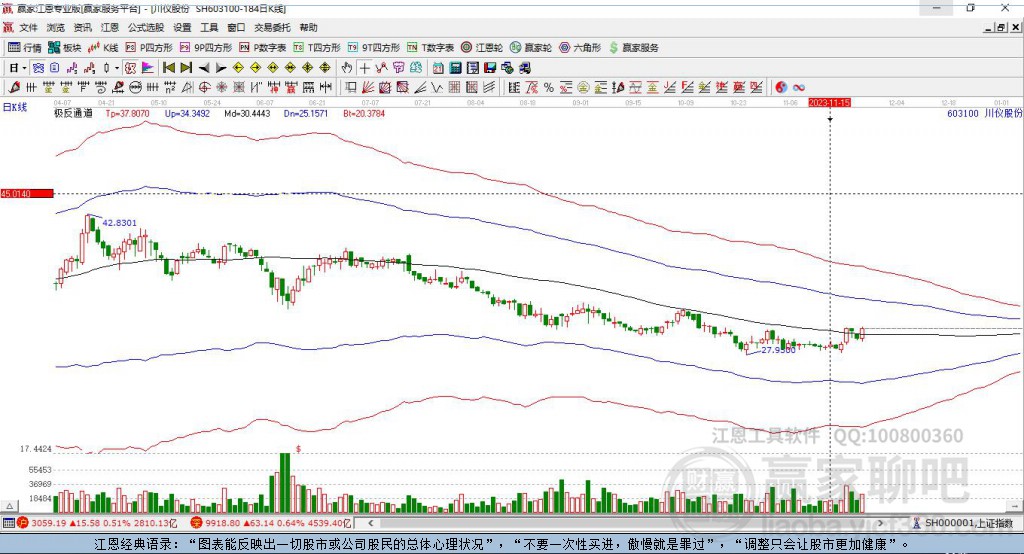
Task: Toggle the 权 price-adjustment icon
Action: click(131, 68)
